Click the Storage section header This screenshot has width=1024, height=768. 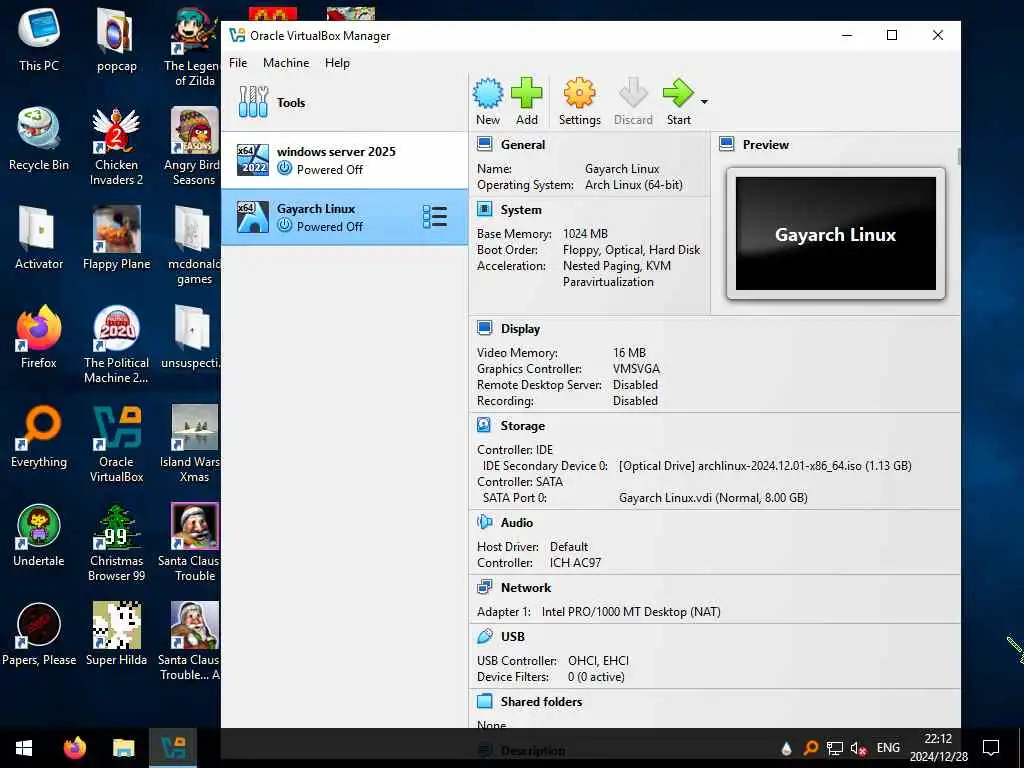[522, 426]
